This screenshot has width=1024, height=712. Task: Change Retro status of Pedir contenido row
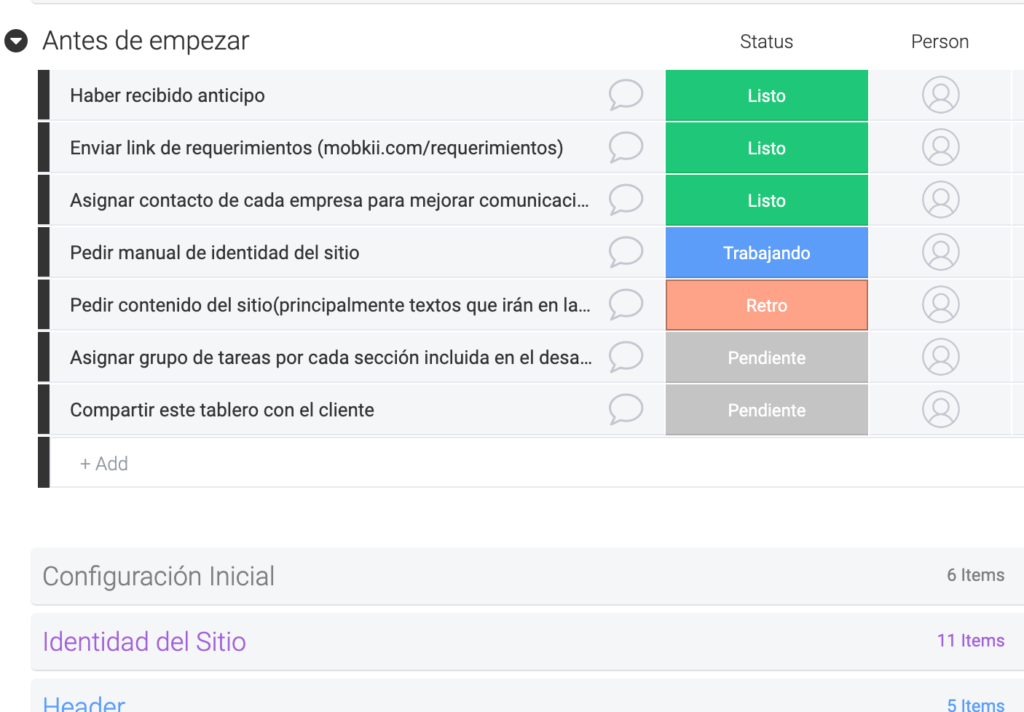(767, 305)
